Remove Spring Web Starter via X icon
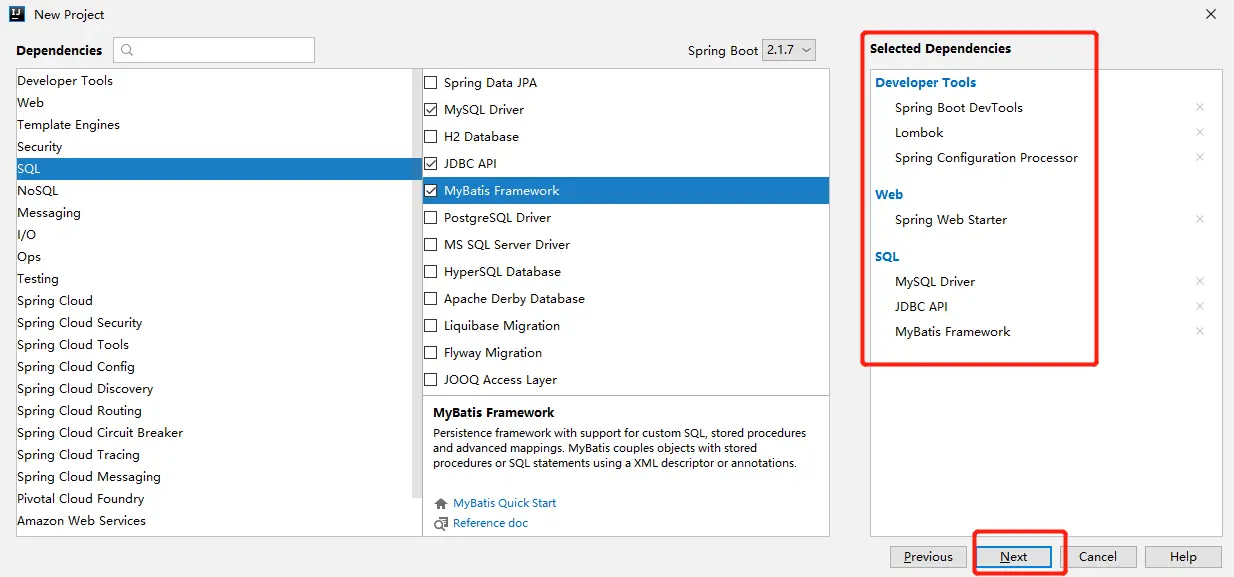 click(1200, 219)
